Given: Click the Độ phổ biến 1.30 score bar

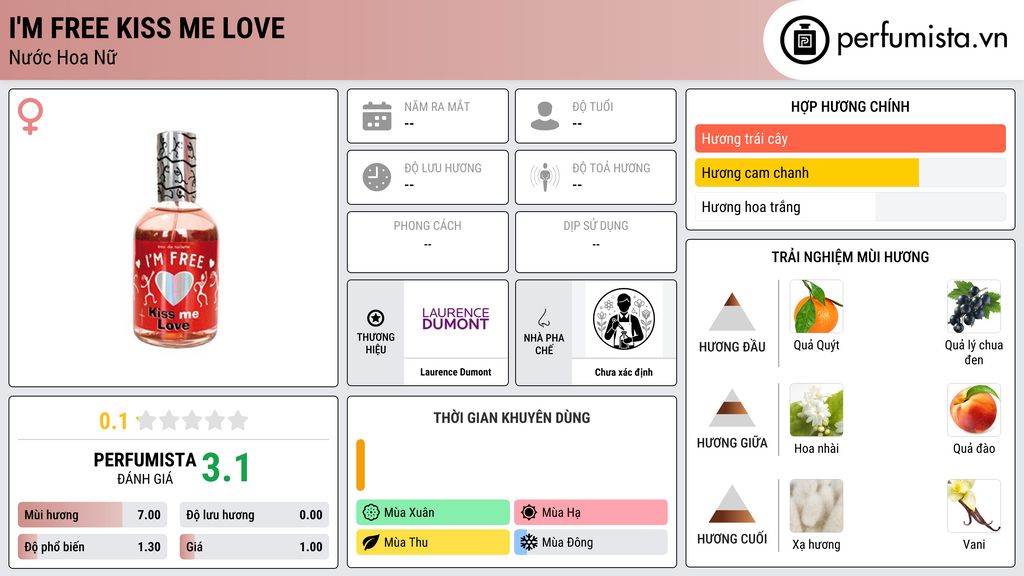Looking at the screenshot, I should pos(92,547).
